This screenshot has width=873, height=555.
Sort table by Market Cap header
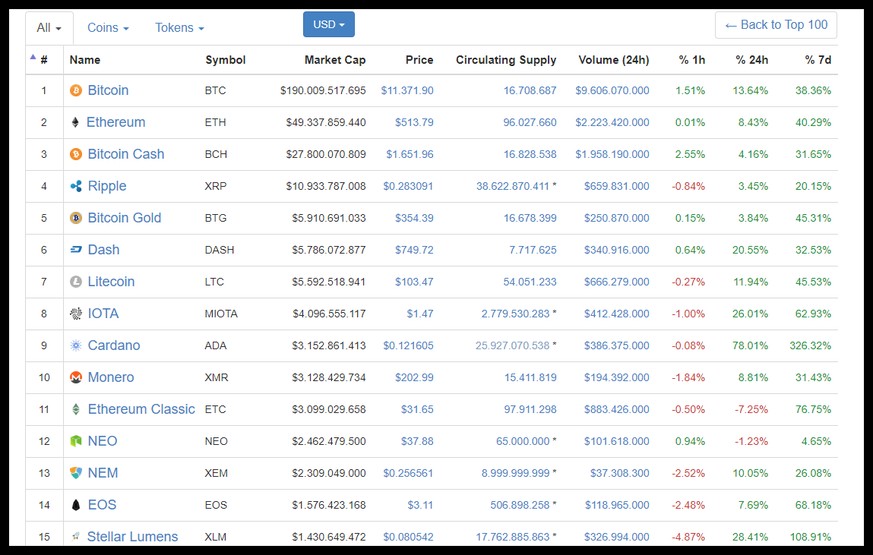[335, 60]
